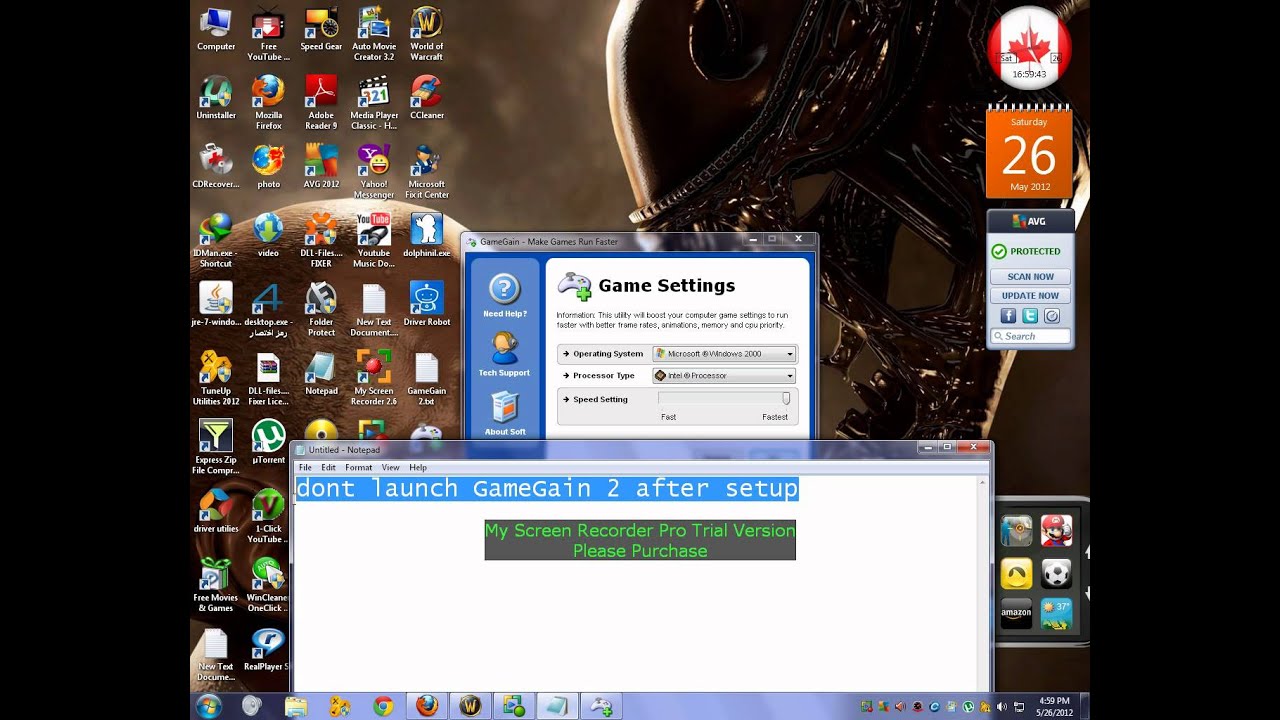Open the Need Help icon in GameGain
1280x720 pixels.
pos(504,295)
